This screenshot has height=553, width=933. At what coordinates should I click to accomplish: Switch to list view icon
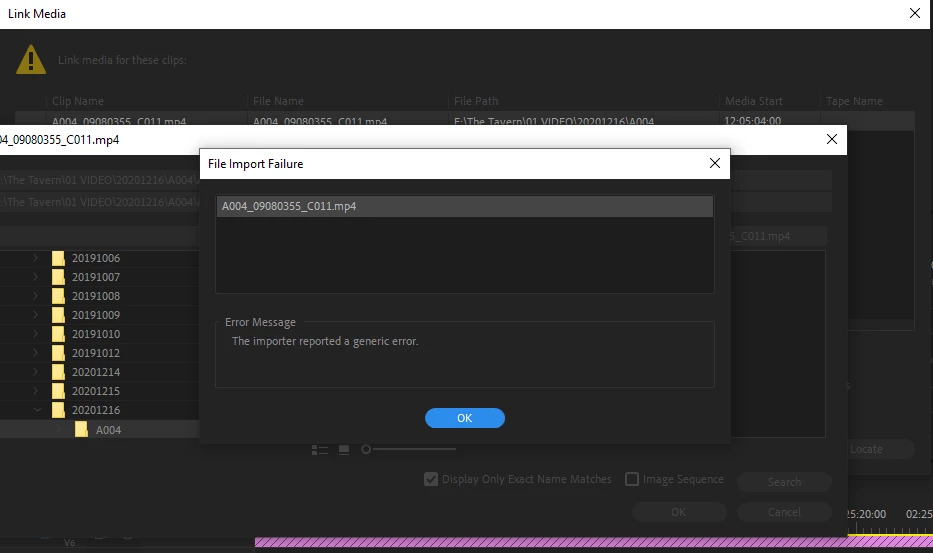[320, 450]
